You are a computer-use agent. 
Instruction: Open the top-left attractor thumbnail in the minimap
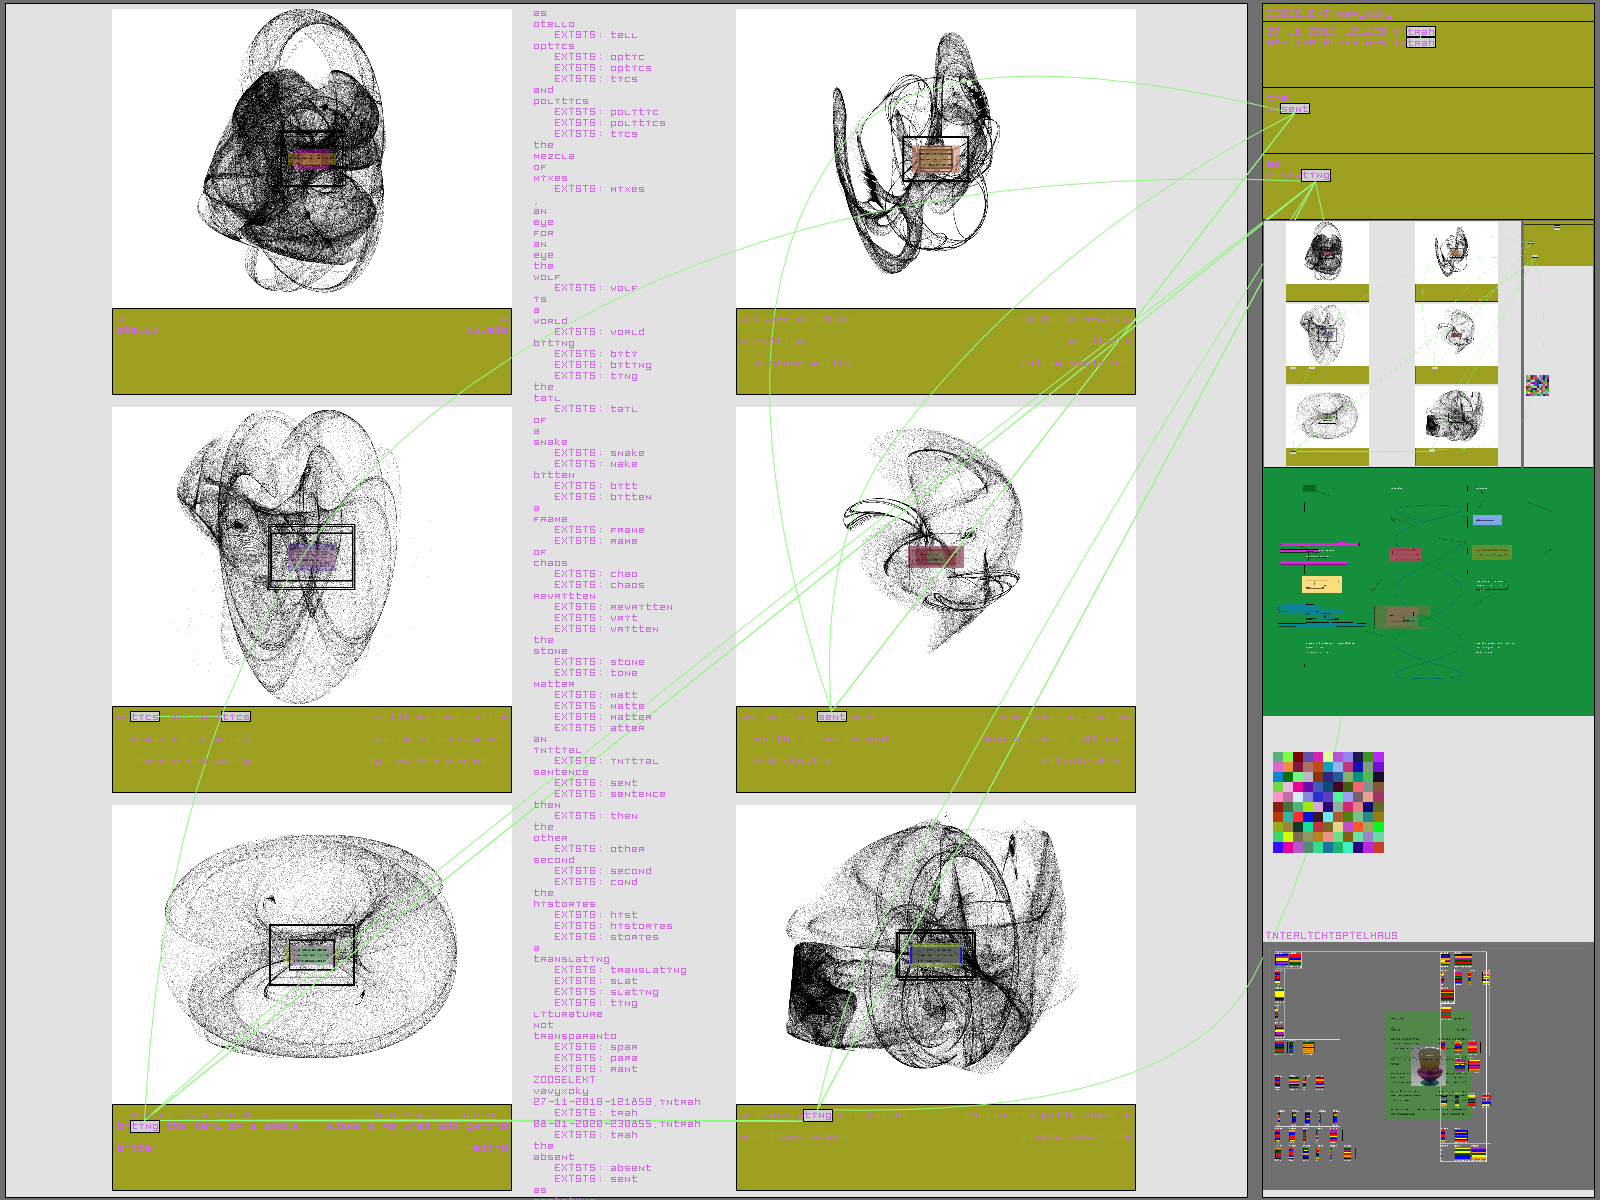click(x=1326, y=253)
